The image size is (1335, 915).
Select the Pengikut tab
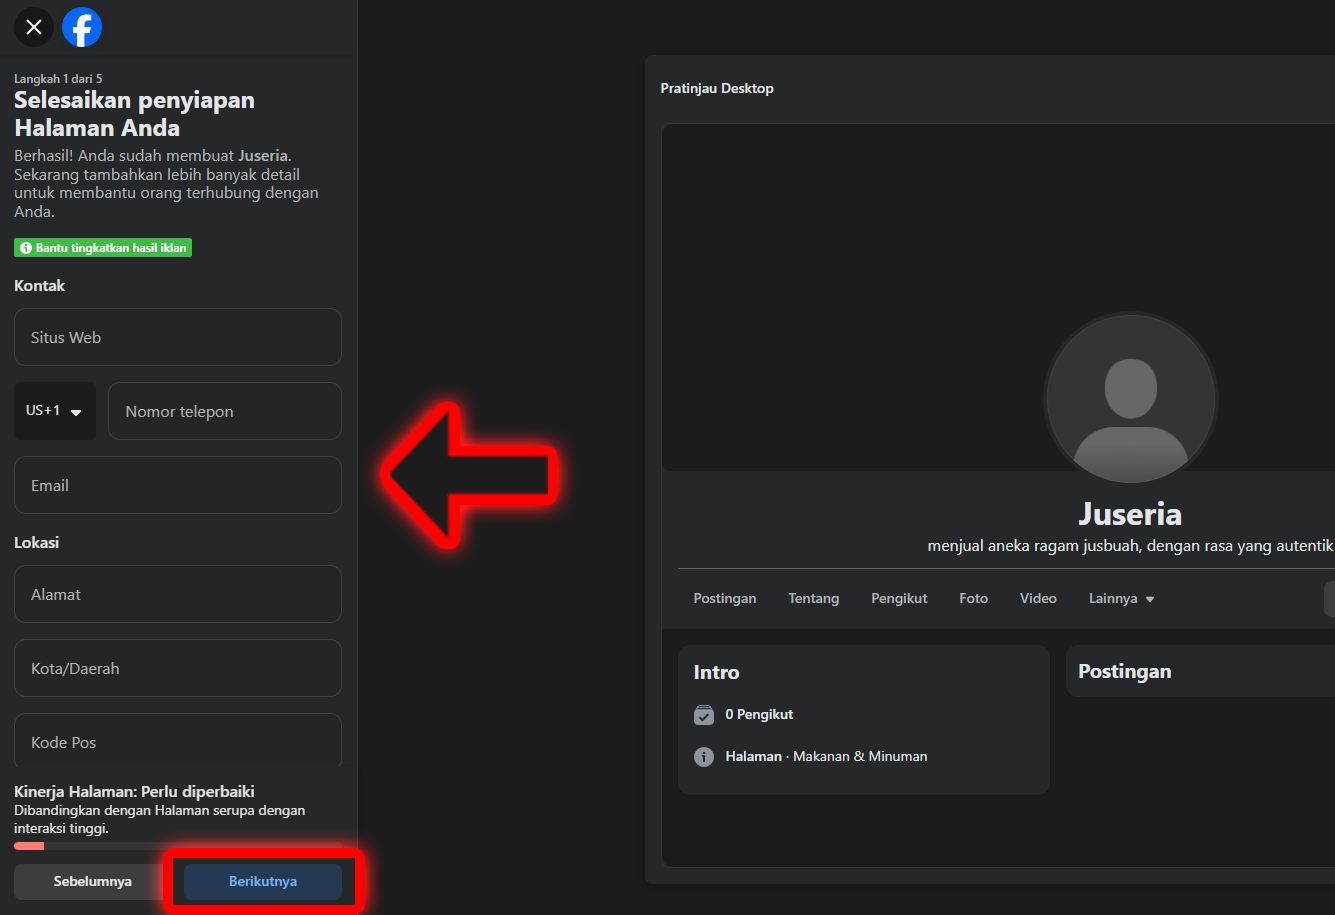(x=899, y=599)
